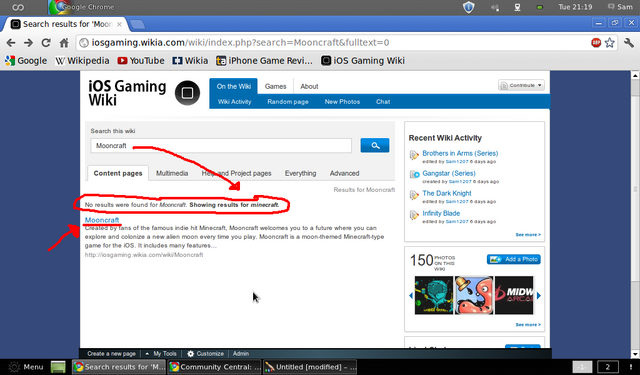Open Random page in the blue bar
The height and width of the screenshot is (375, 640).
click(x=288, y=102)
